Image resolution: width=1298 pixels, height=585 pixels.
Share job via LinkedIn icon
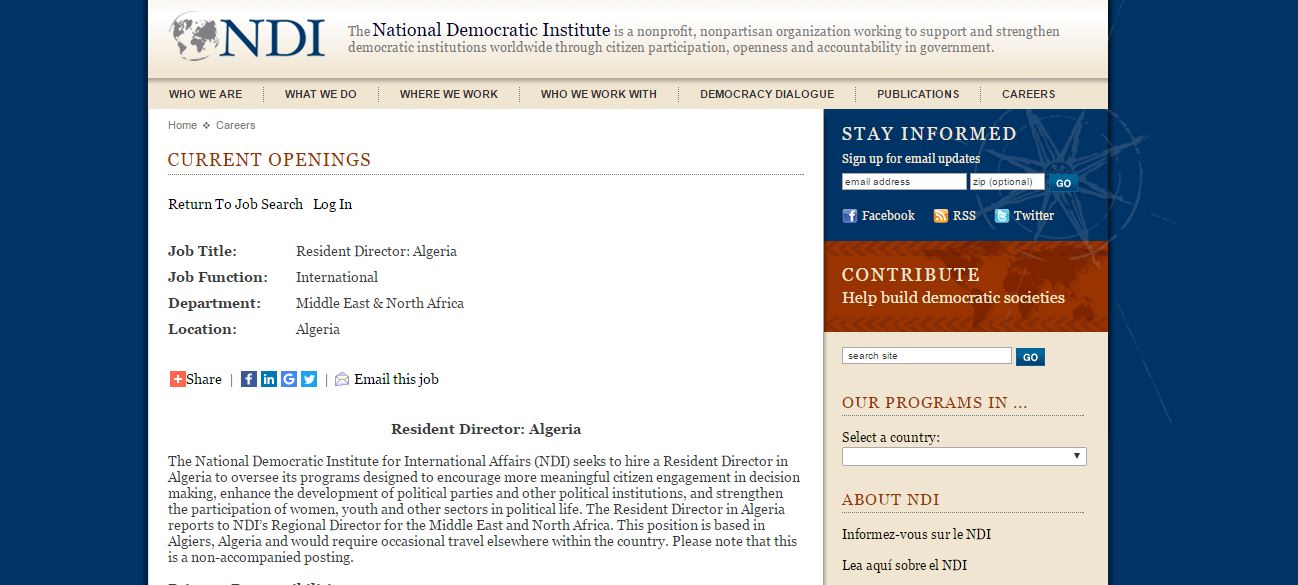click(x=269, y=379)
